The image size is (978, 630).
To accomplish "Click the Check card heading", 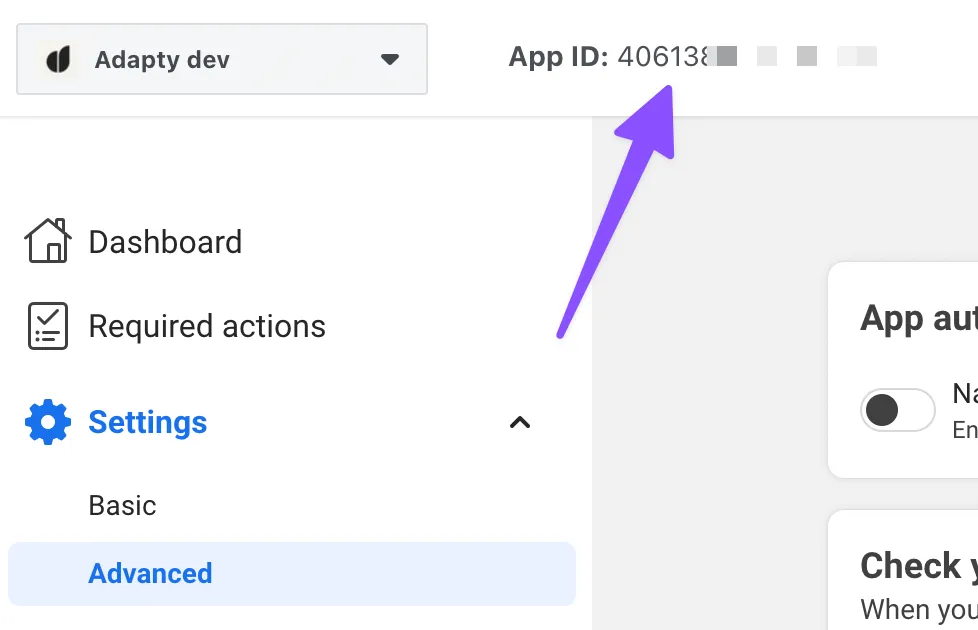I will click(x=917, y=566).
